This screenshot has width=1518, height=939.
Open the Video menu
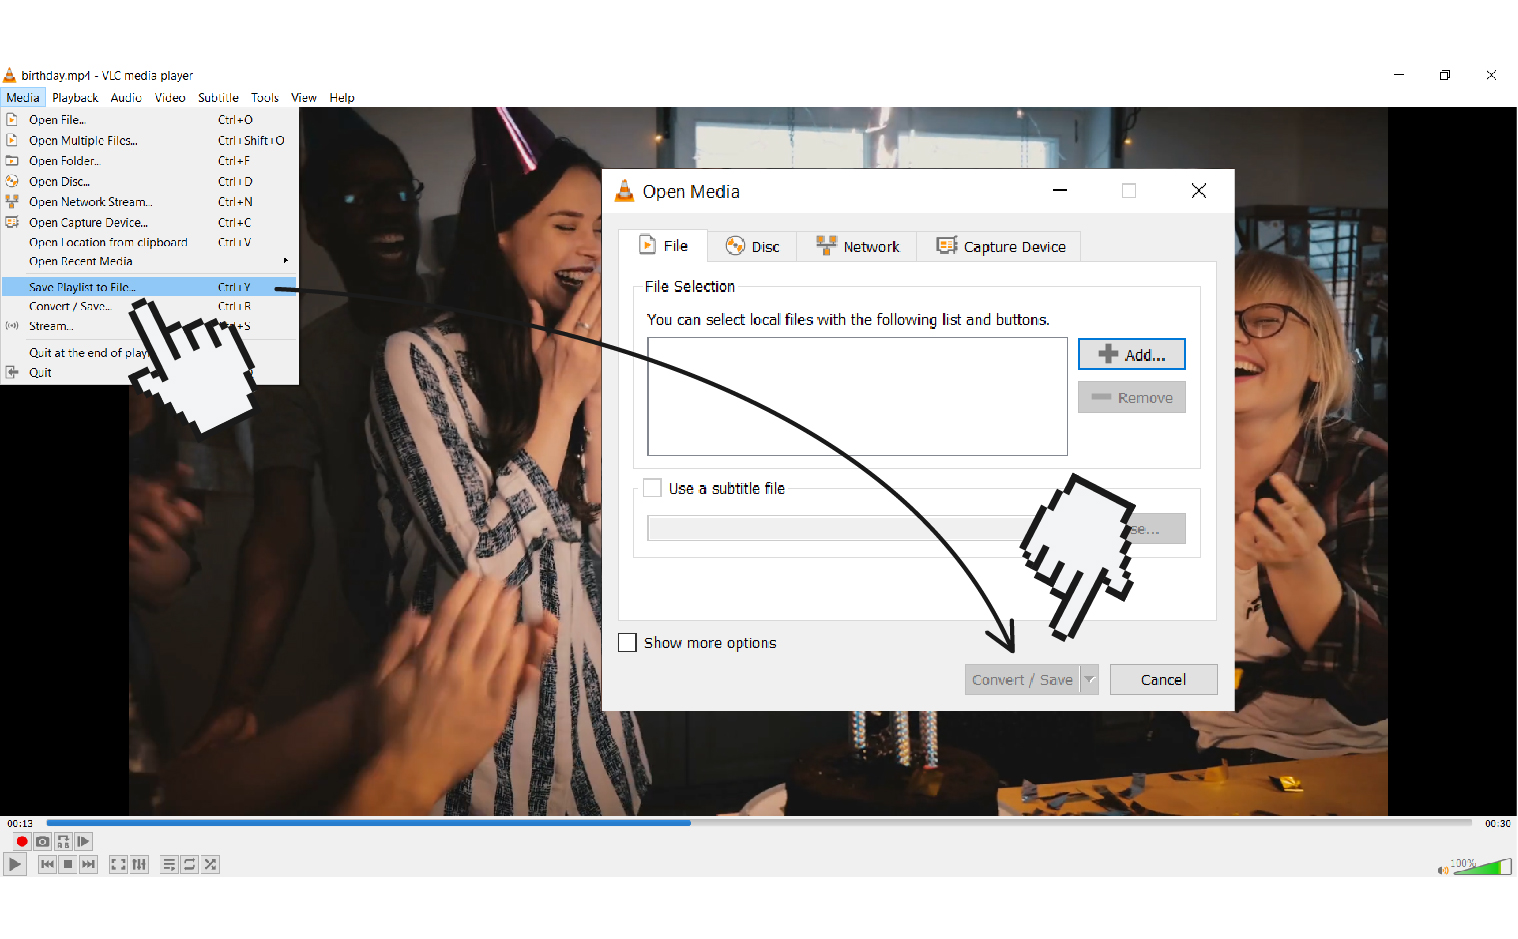pos(170,98)
